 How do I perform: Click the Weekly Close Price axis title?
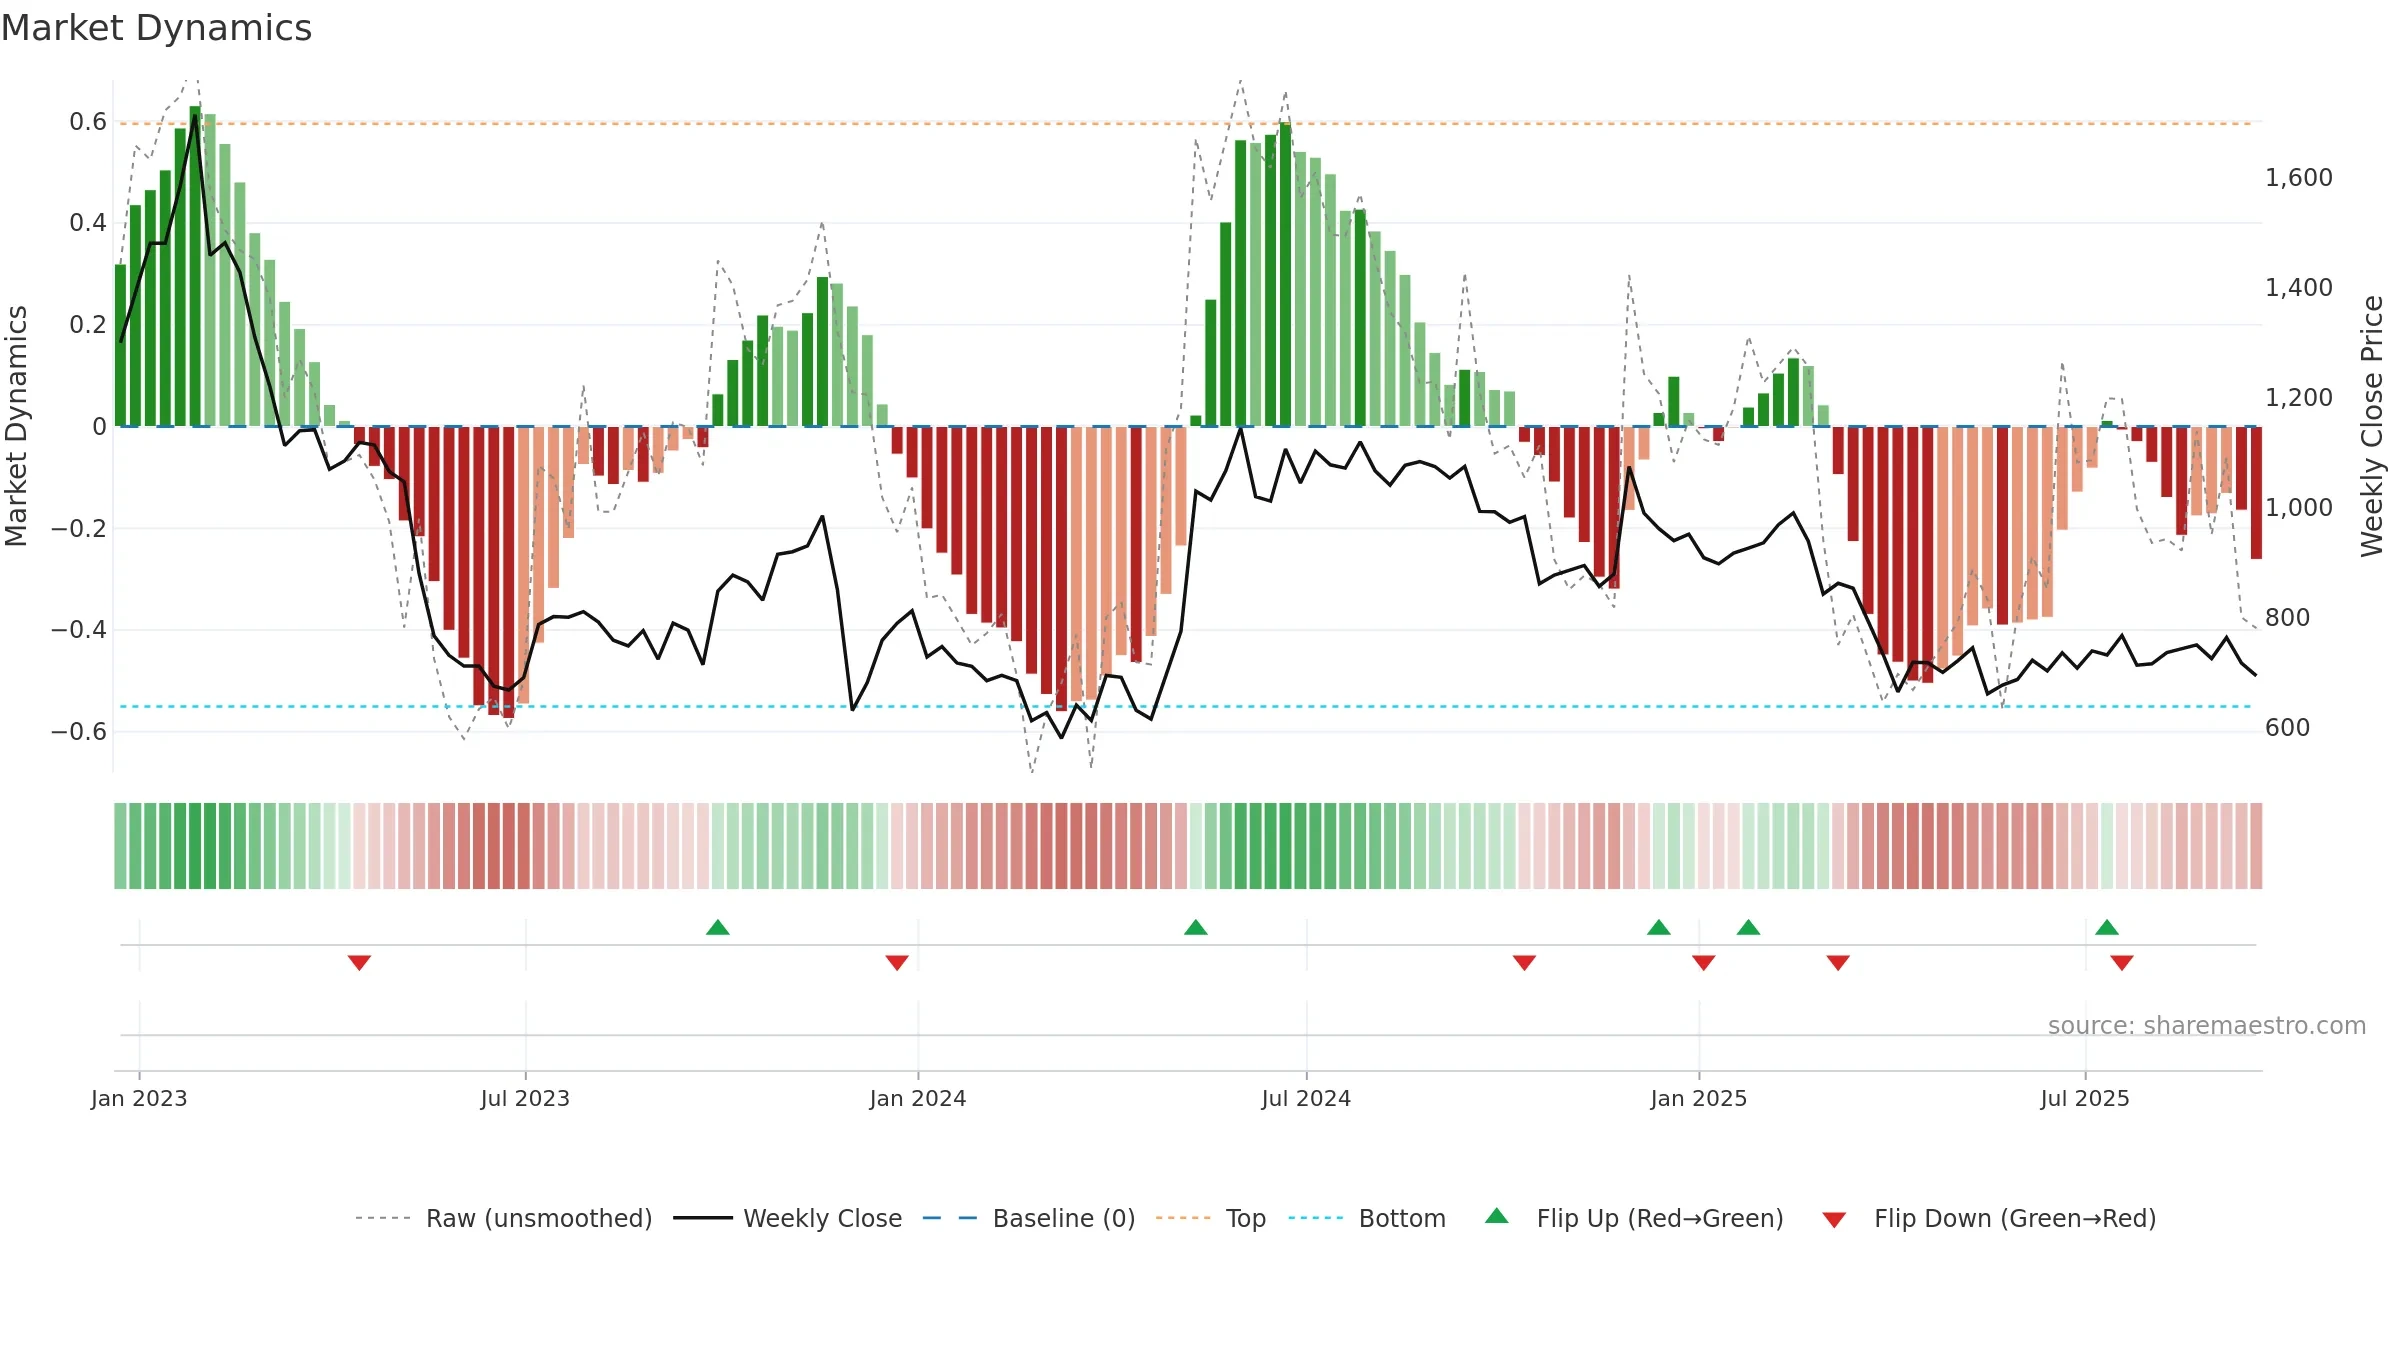[x=2372, y=426]
